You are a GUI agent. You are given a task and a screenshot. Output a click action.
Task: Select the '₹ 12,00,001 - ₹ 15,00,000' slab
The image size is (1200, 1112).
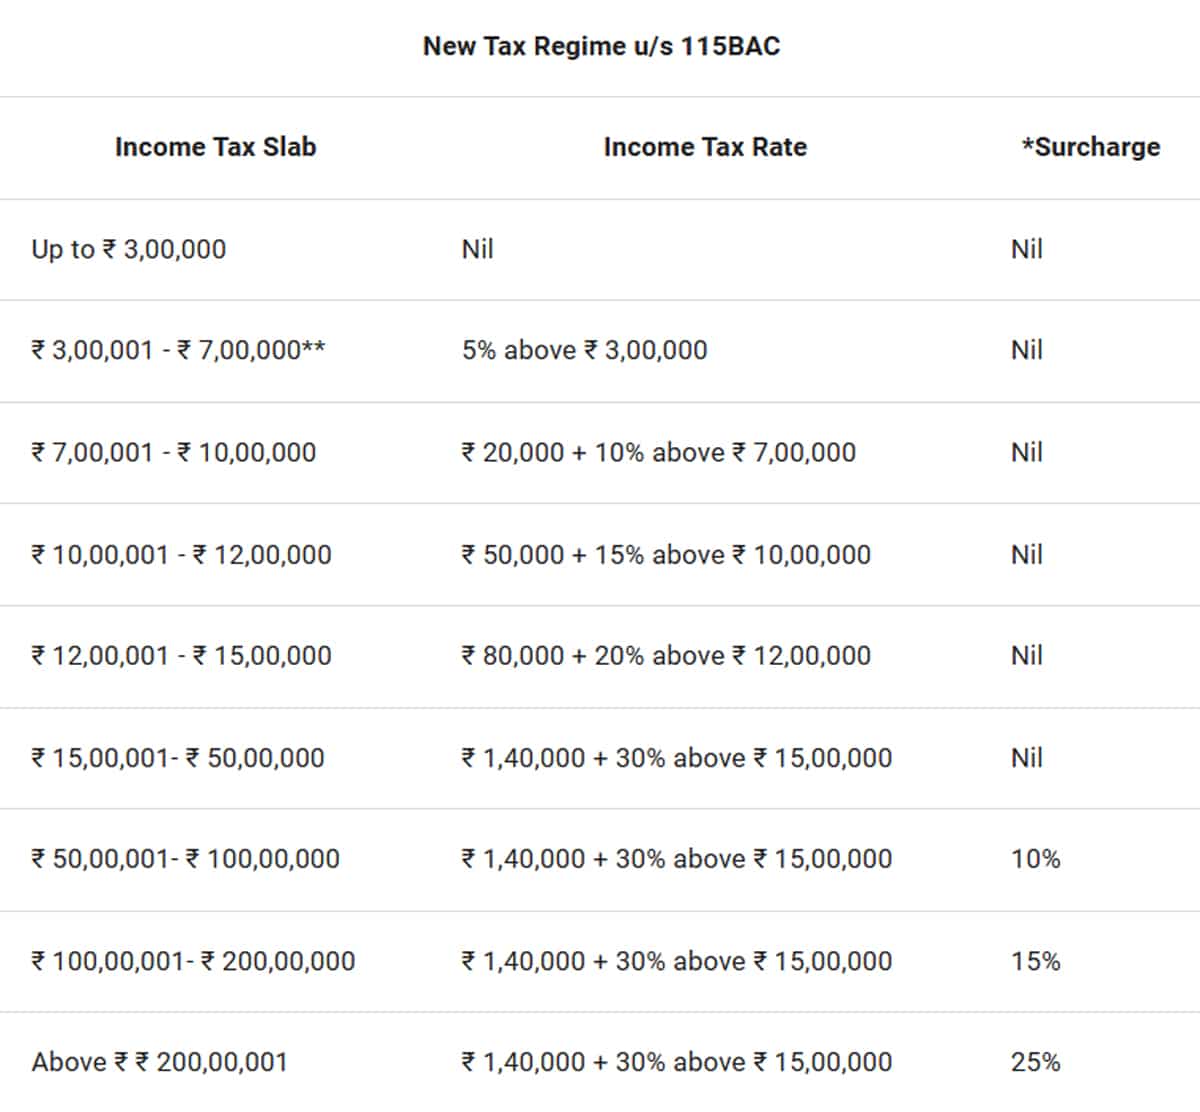click(x=181, y=656)
